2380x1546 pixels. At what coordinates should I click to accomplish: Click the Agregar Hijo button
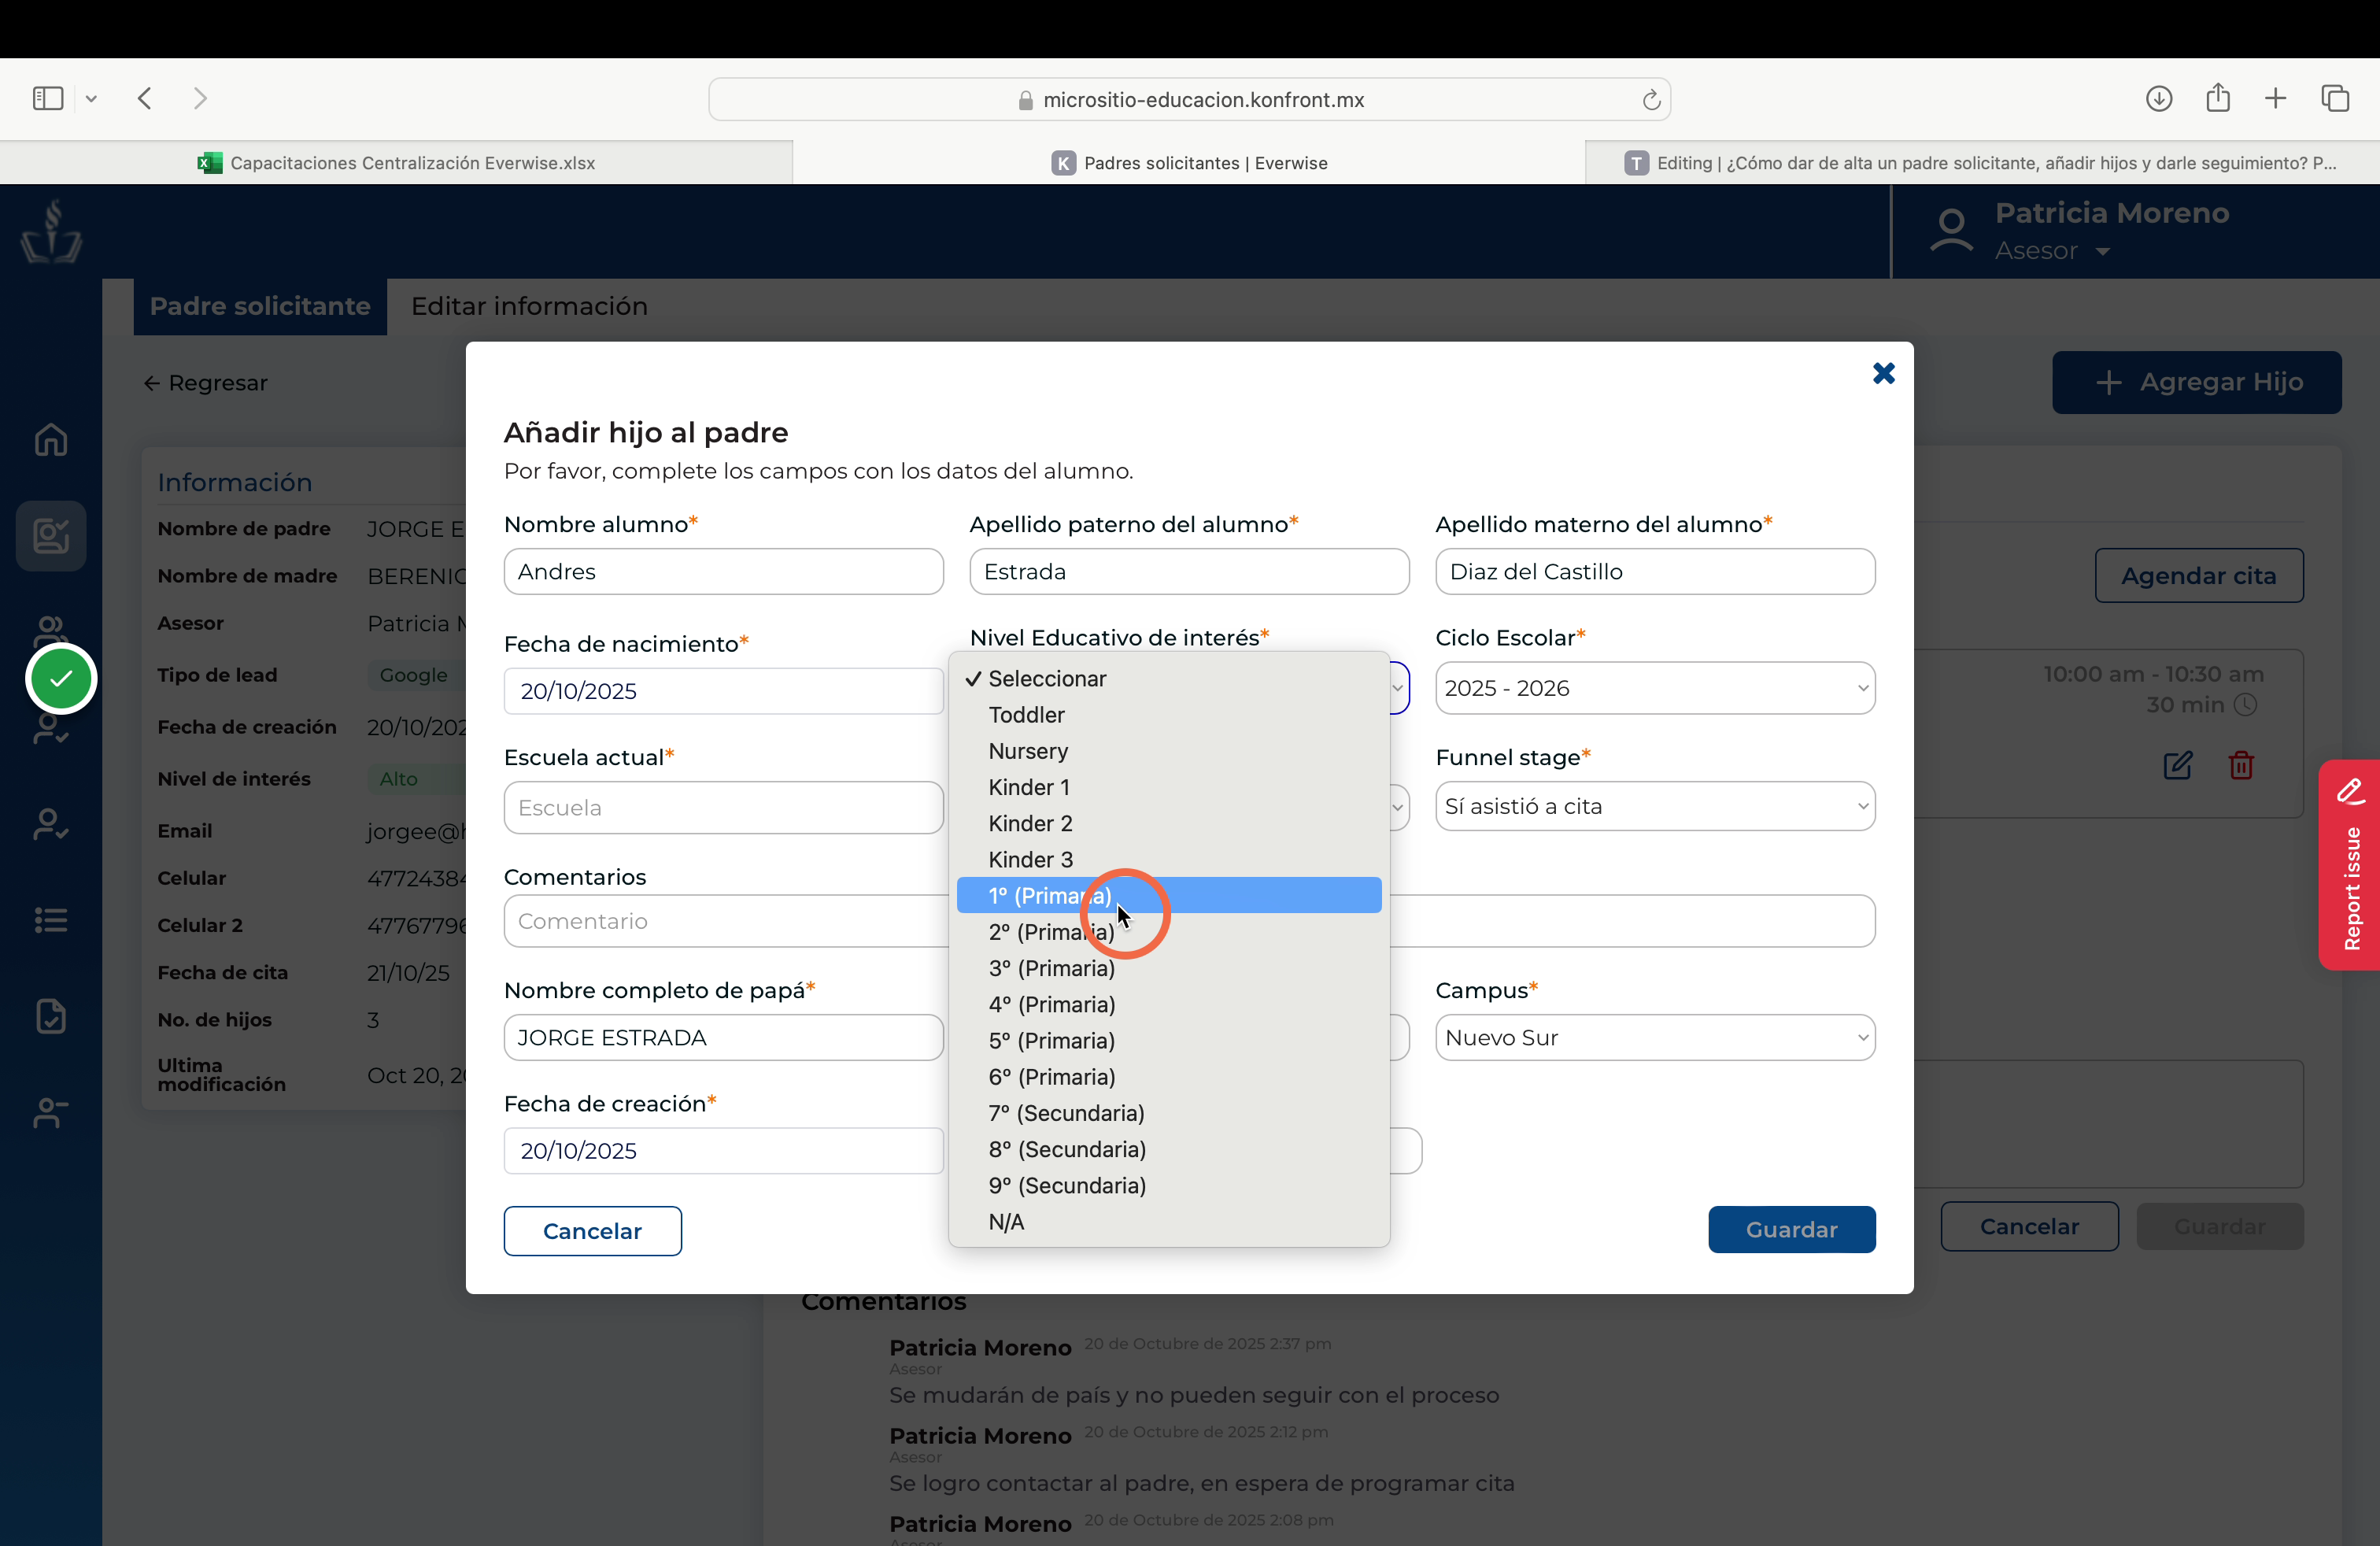point(2197,382)
